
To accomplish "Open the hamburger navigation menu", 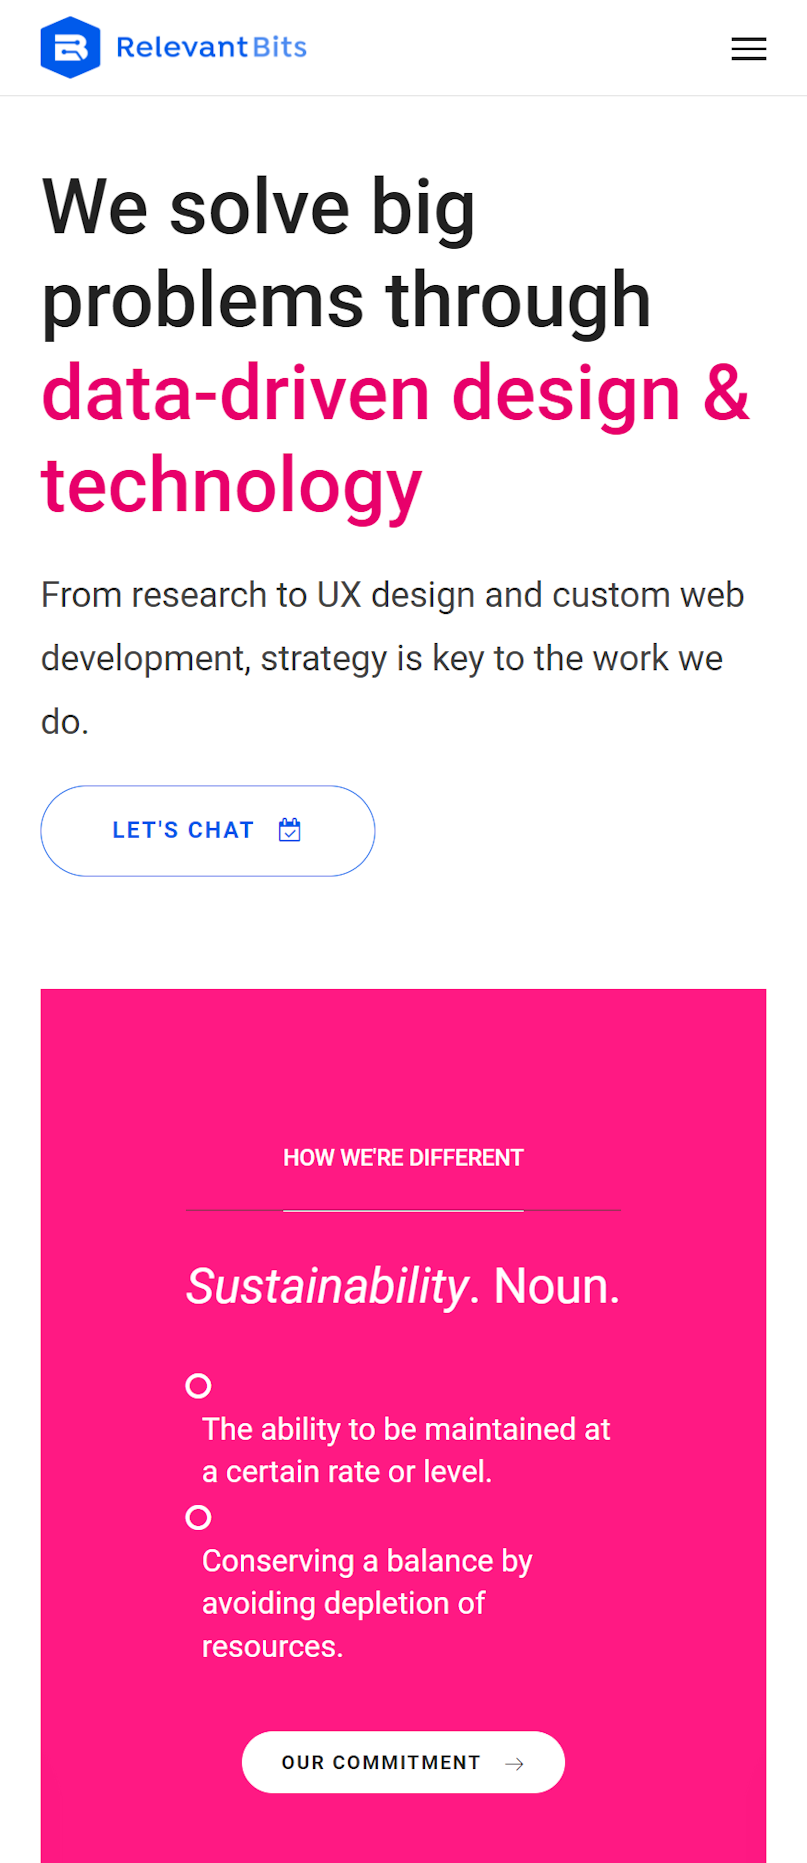I will click(748, 49).
